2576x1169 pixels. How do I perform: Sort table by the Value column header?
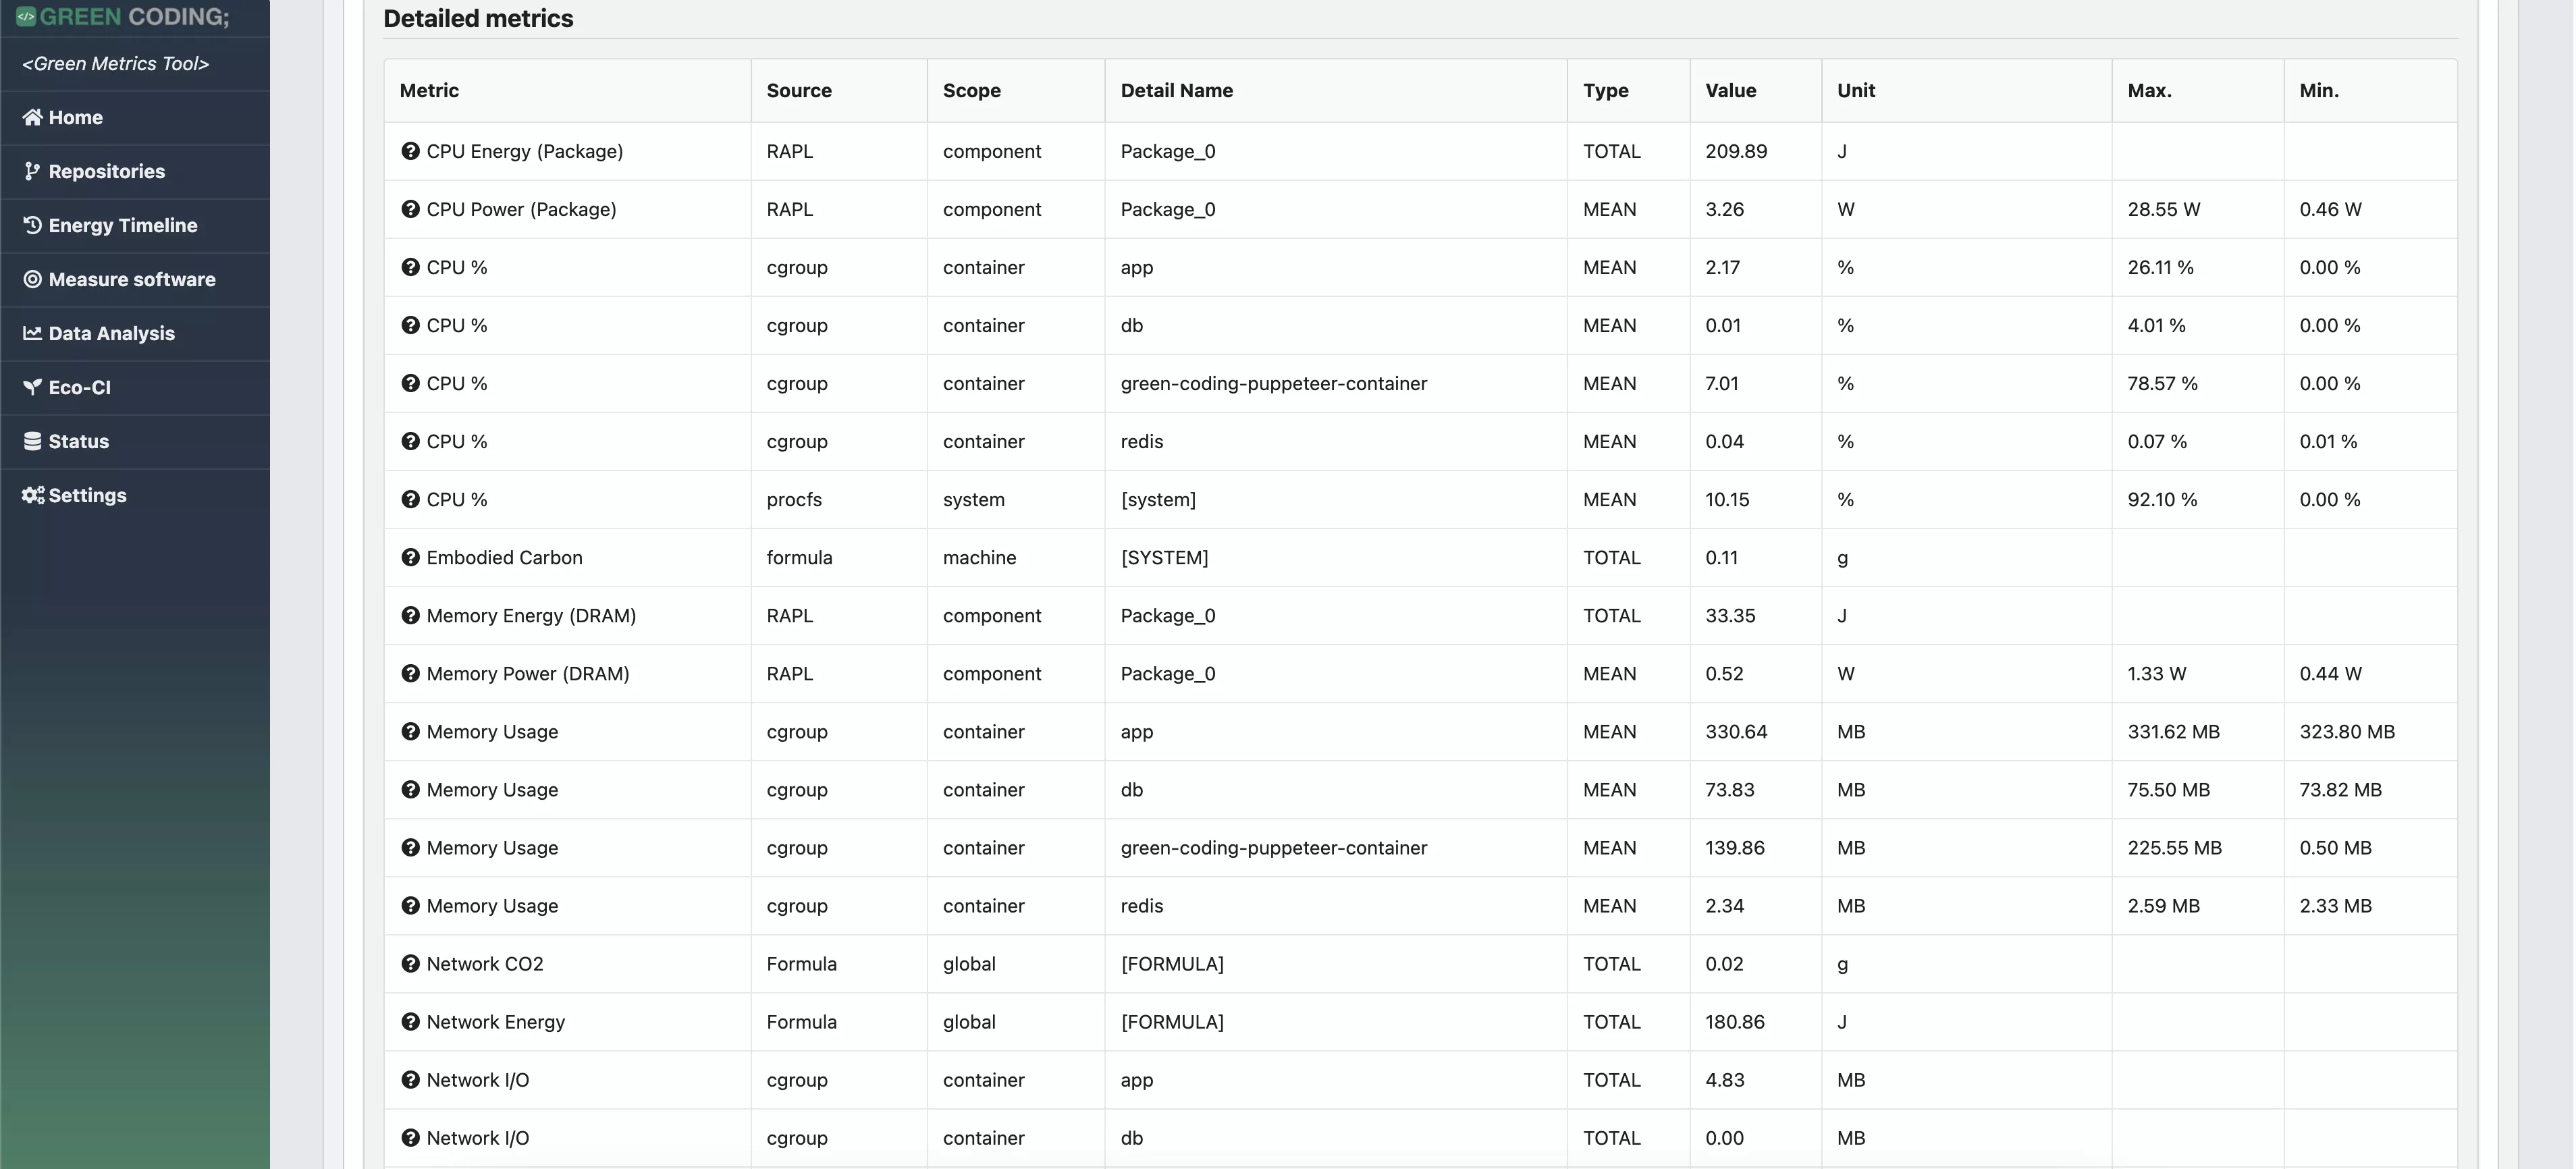[x=1730, y=90]
